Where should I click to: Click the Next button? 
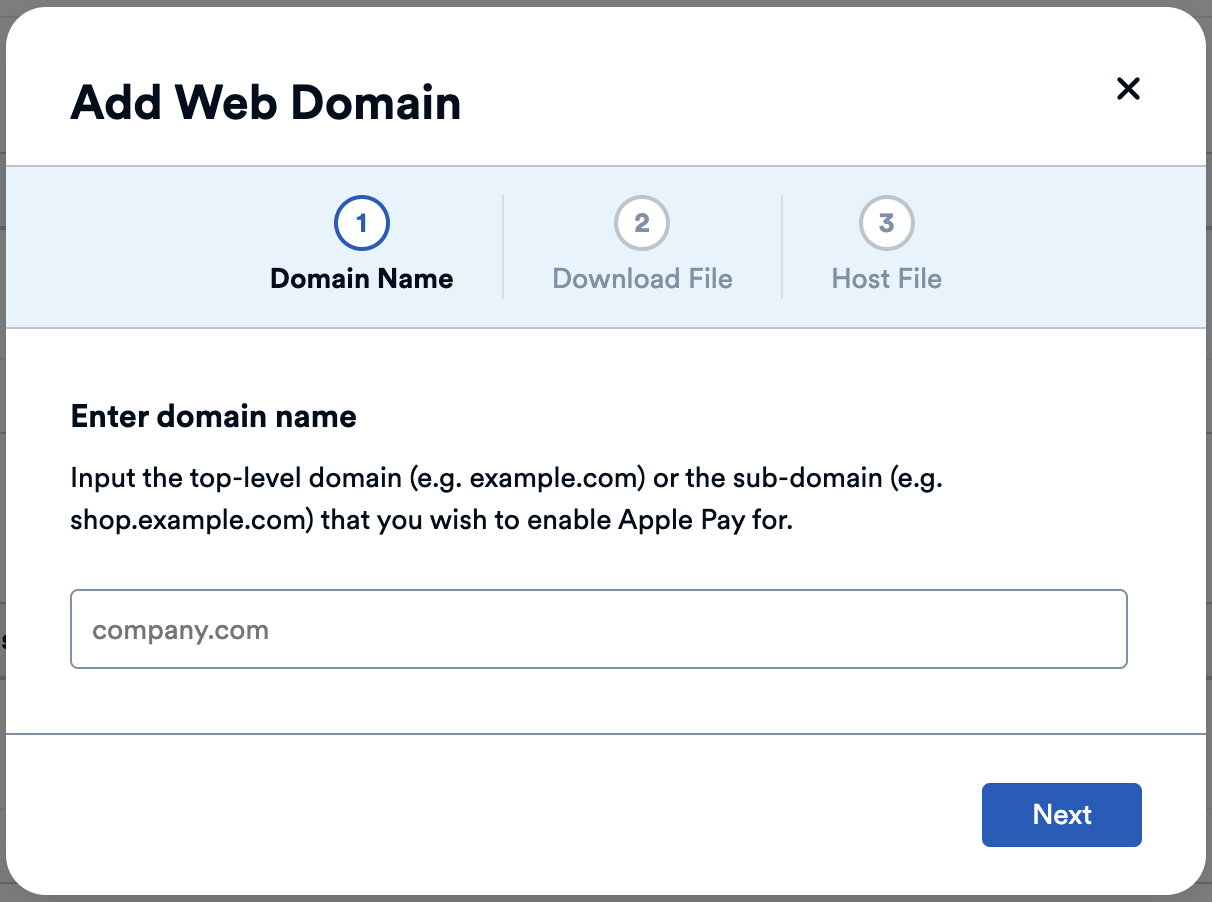tap(1061, 815)
